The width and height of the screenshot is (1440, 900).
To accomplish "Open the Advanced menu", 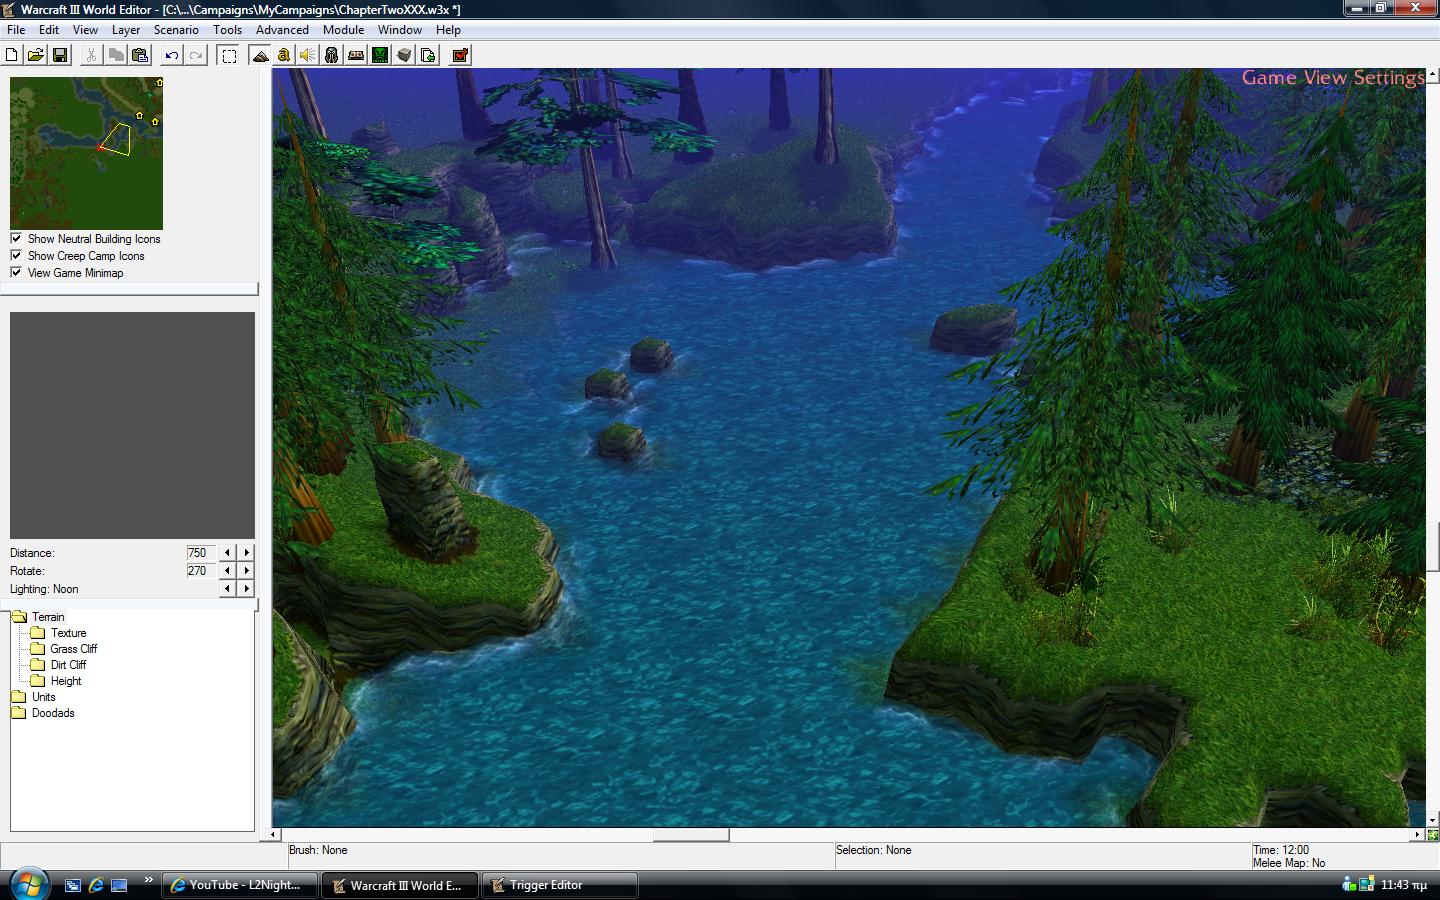I will 282,29.
